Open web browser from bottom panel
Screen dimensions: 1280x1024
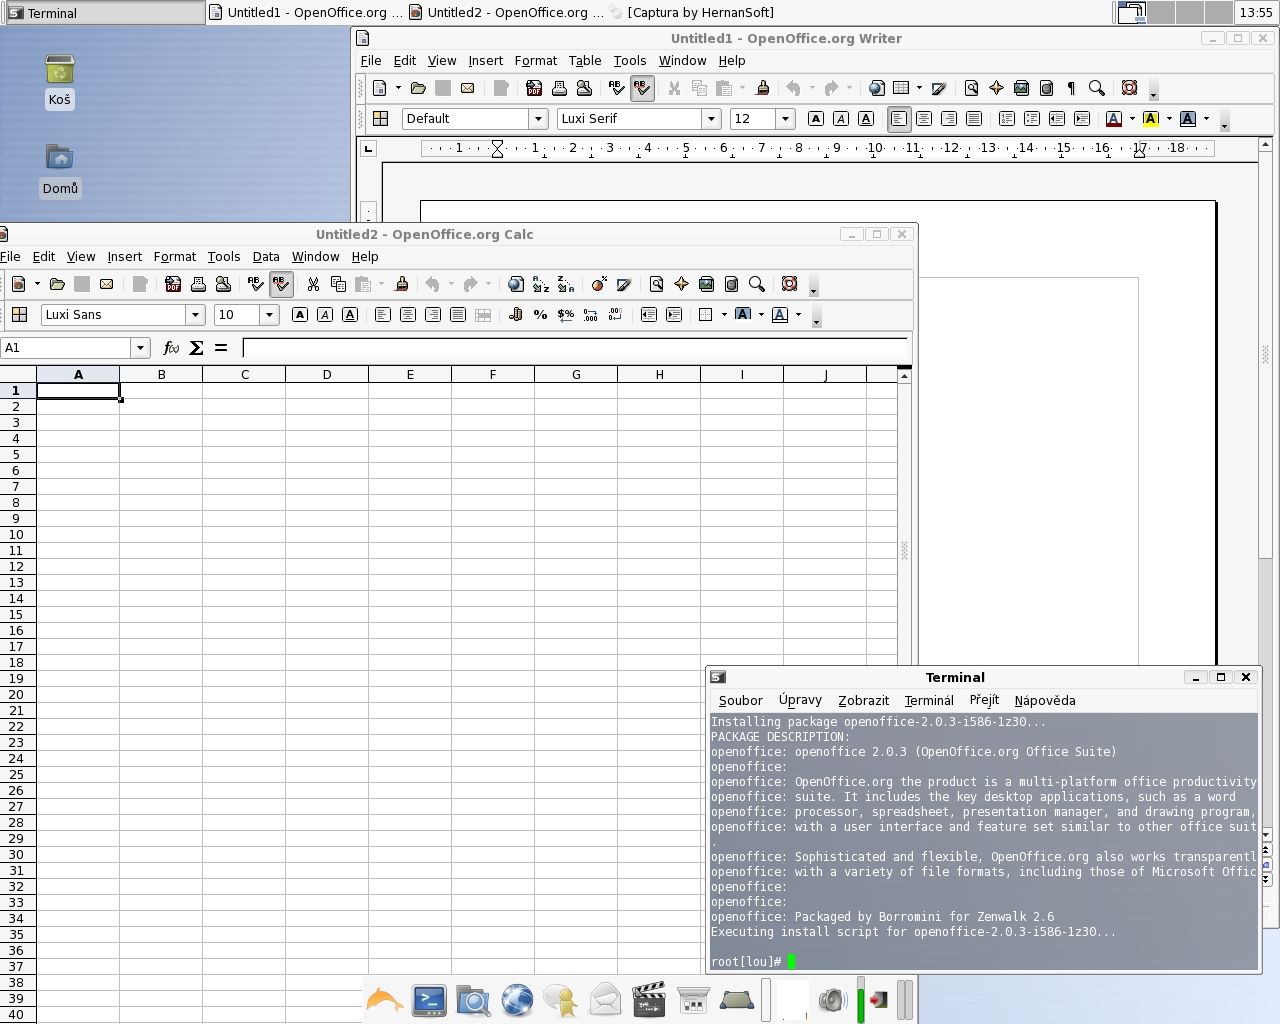[517, 1000]
